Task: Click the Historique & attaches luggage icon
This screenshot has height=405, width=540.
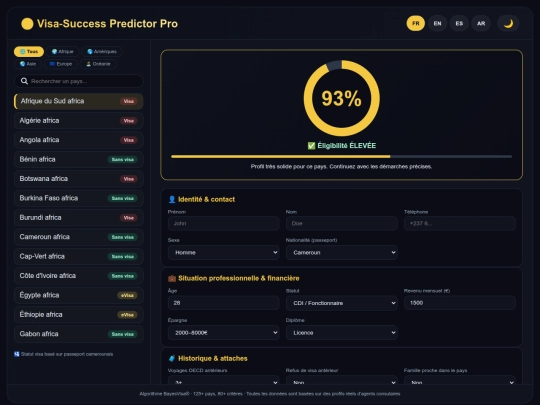Action: pos(172,359)
